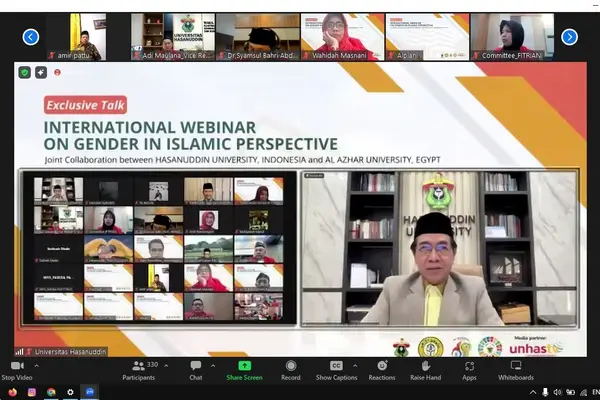Select Wahidah Masnani video thumbnail
The width and height of the screenshot is (600, 400).
coord(342,37)
